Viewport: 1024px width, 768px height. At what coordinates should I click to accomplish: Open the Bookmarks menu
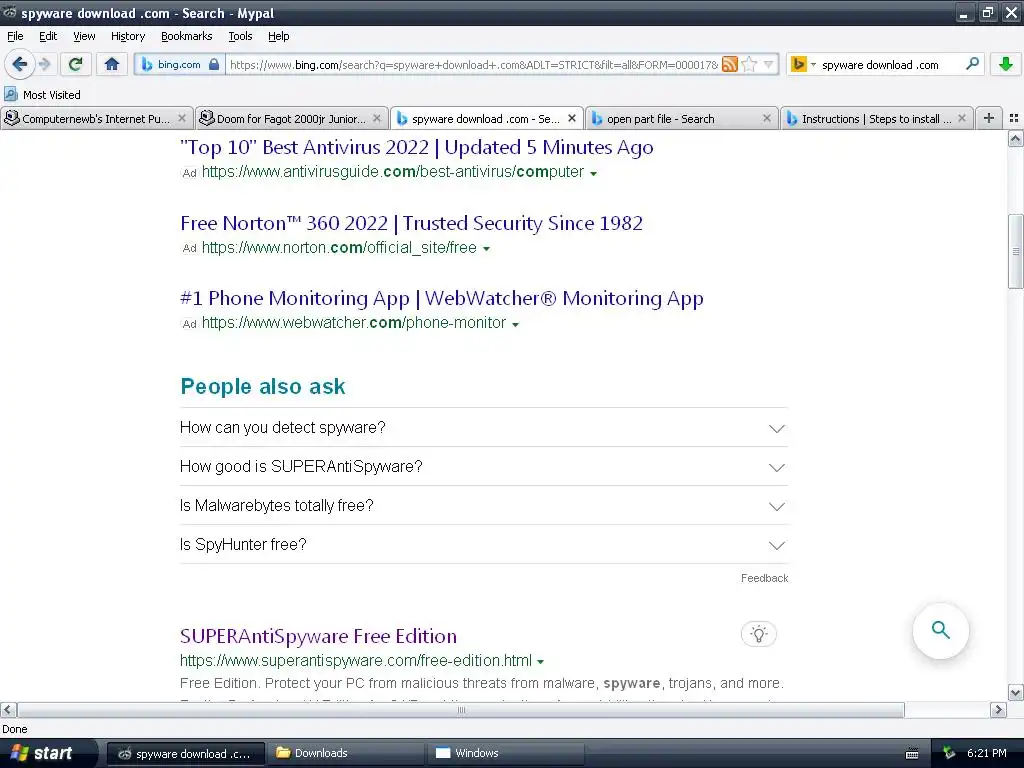pyautogui.click(x=186, y=36)
